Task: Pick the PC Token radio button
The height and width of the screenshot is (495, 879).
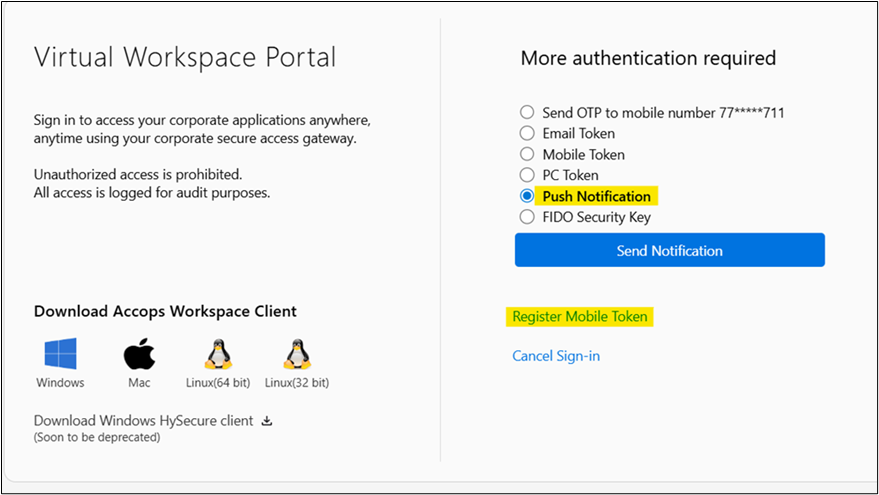Action: (527, 175)
